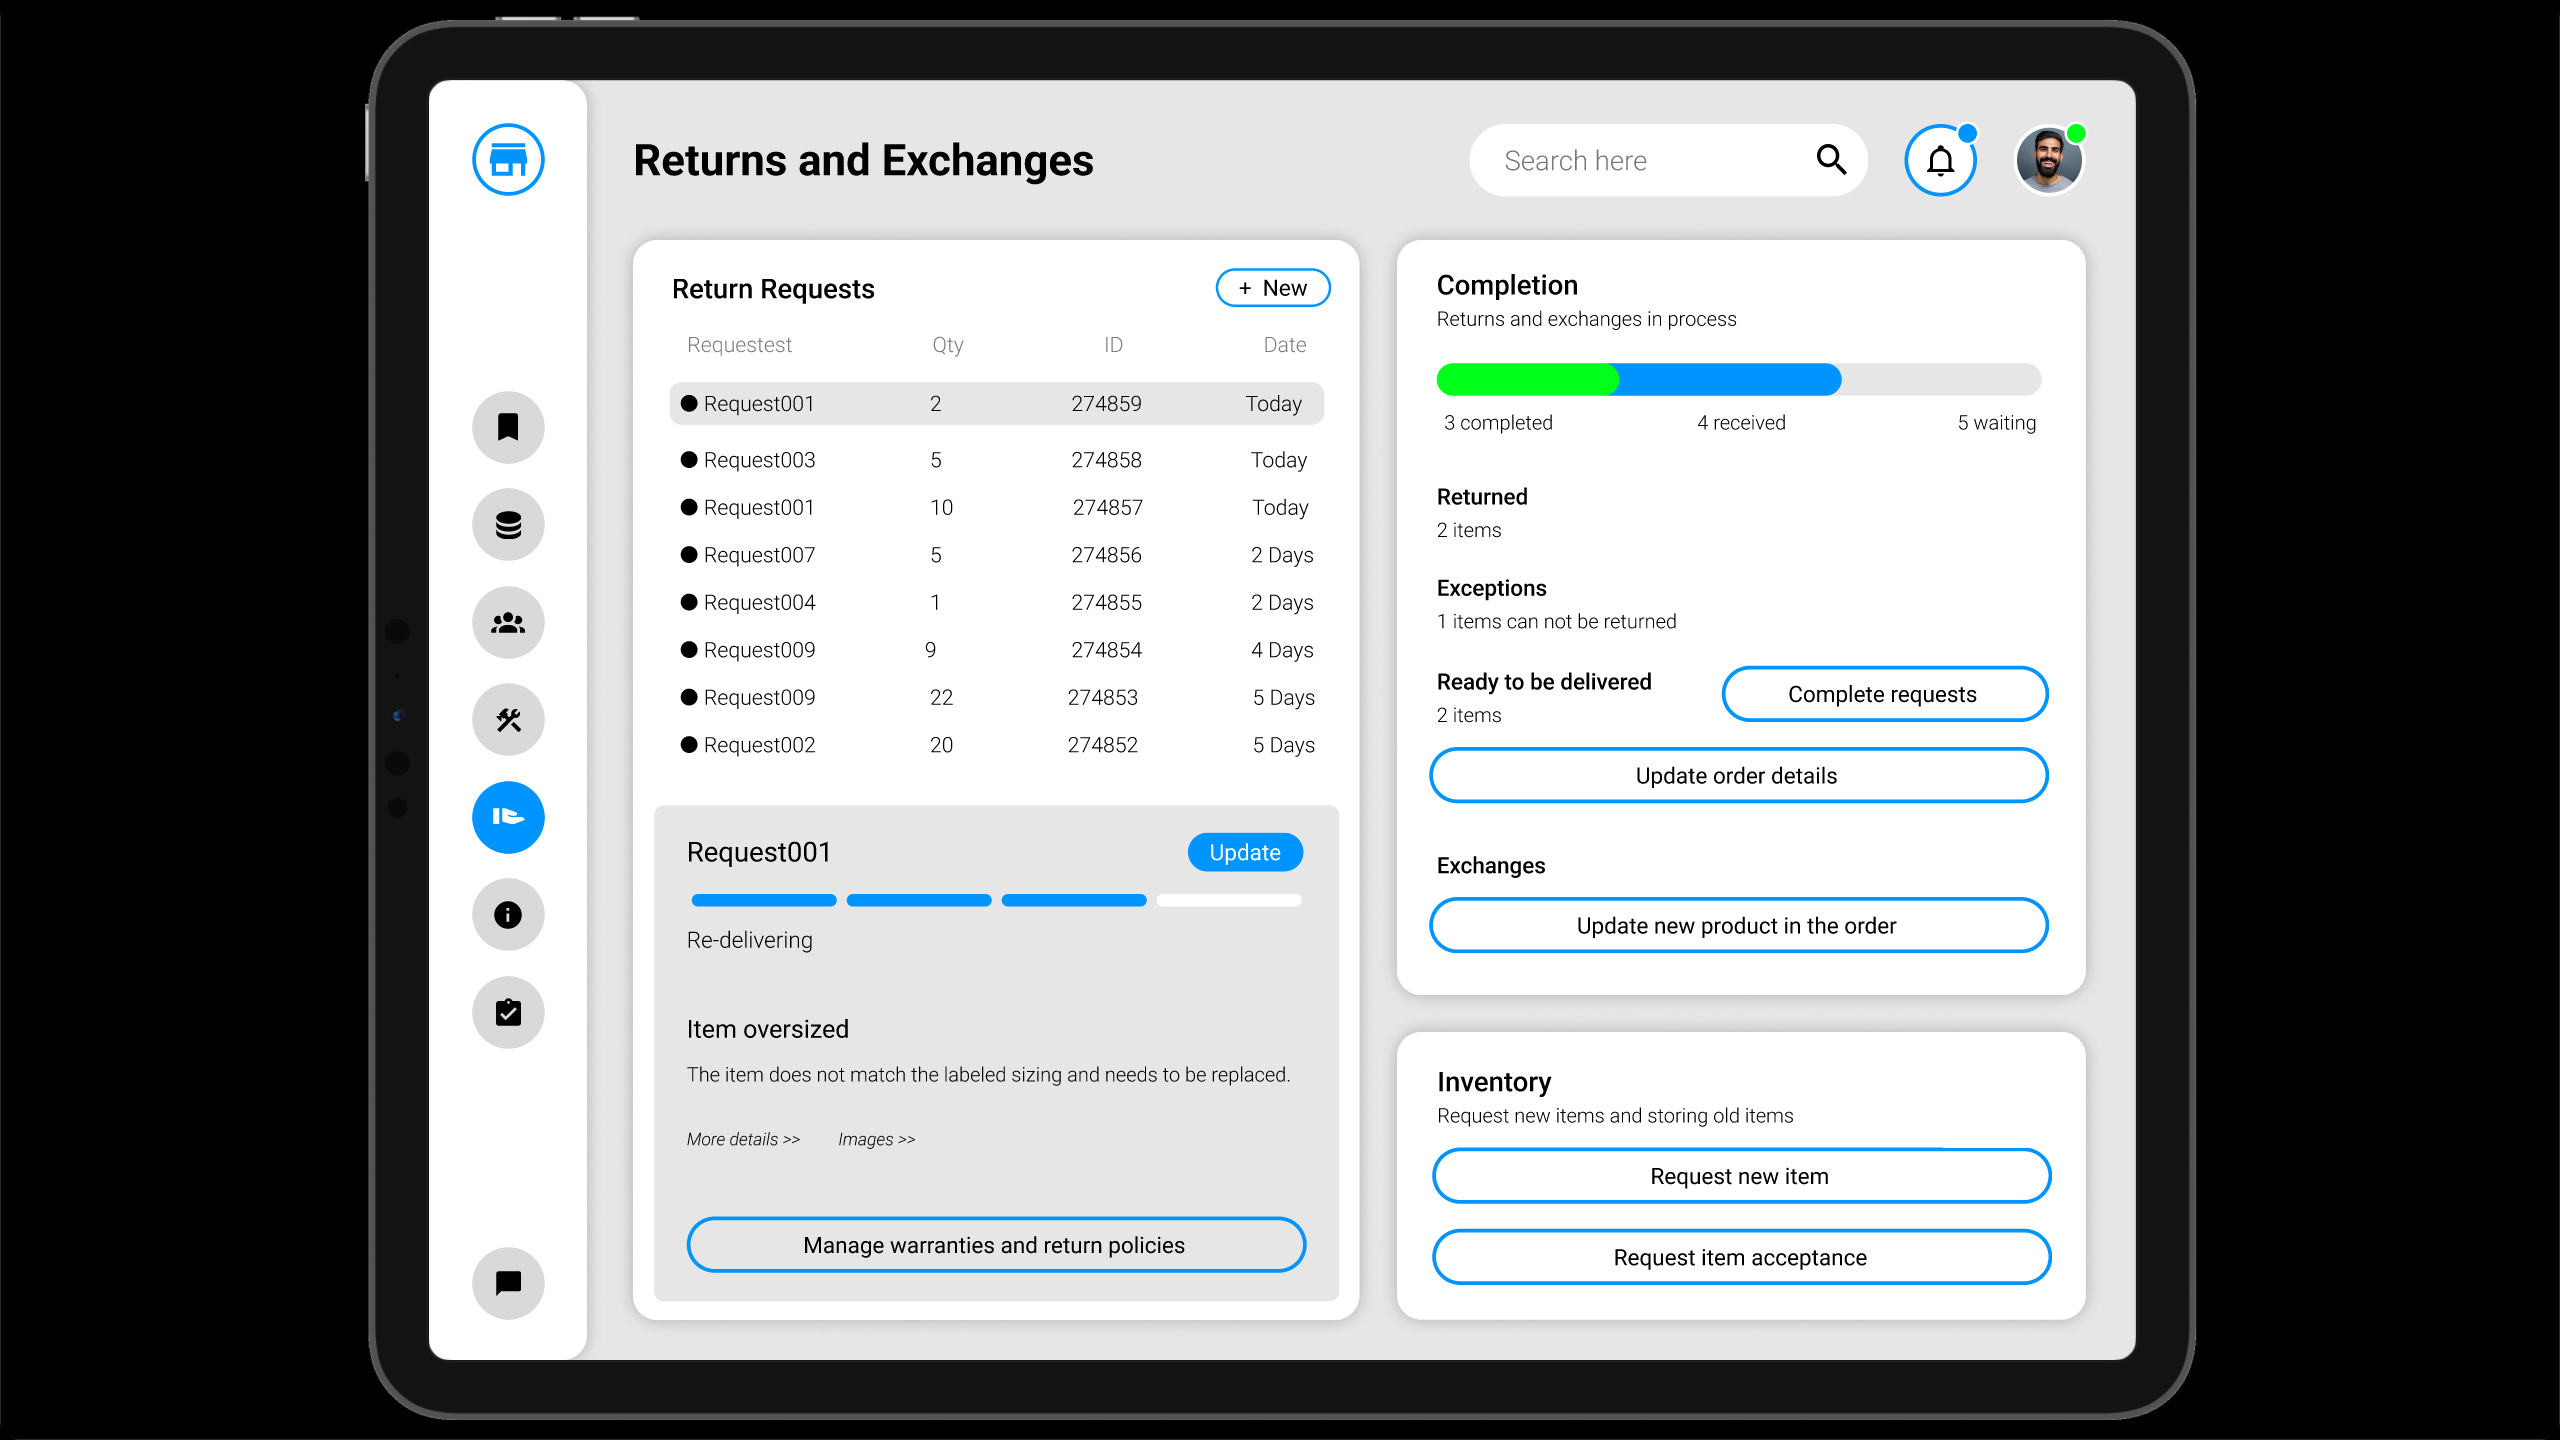This screenshot has width=2560, height=1440.
Task: Open Manage warranties and return policies
Action: click(995, 1245)
